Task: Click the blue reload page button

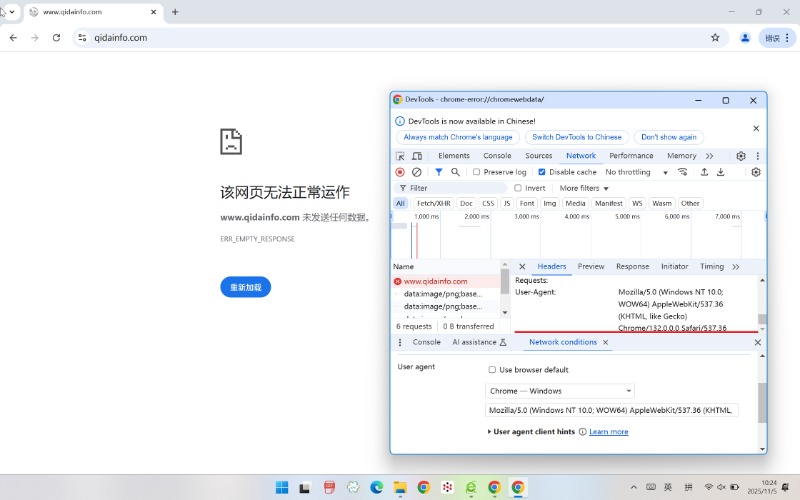Action: [x=245, y=287]
